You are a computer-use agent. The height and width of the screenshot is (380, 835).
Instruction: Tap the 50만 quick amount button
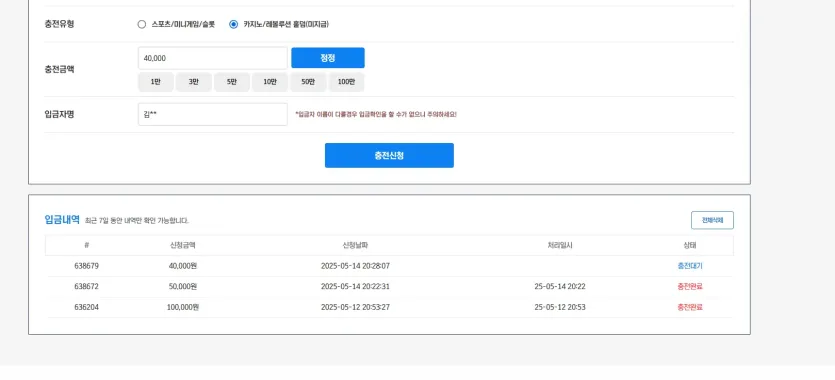point(308,82)
